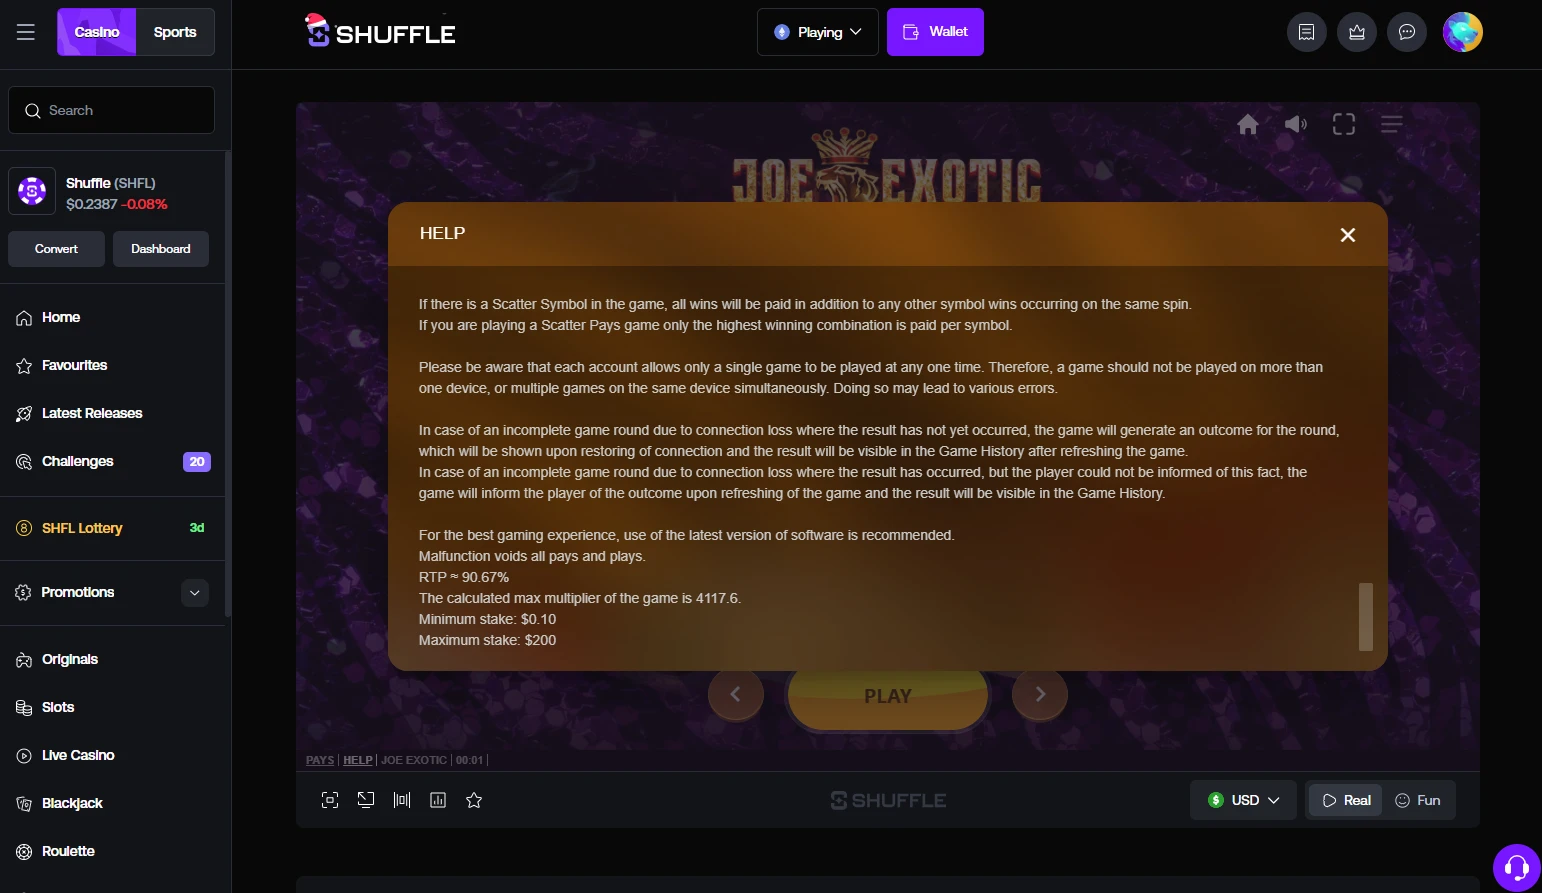Open live support headset button
The image size is (1542, 893).
[x=1517, y=867]
